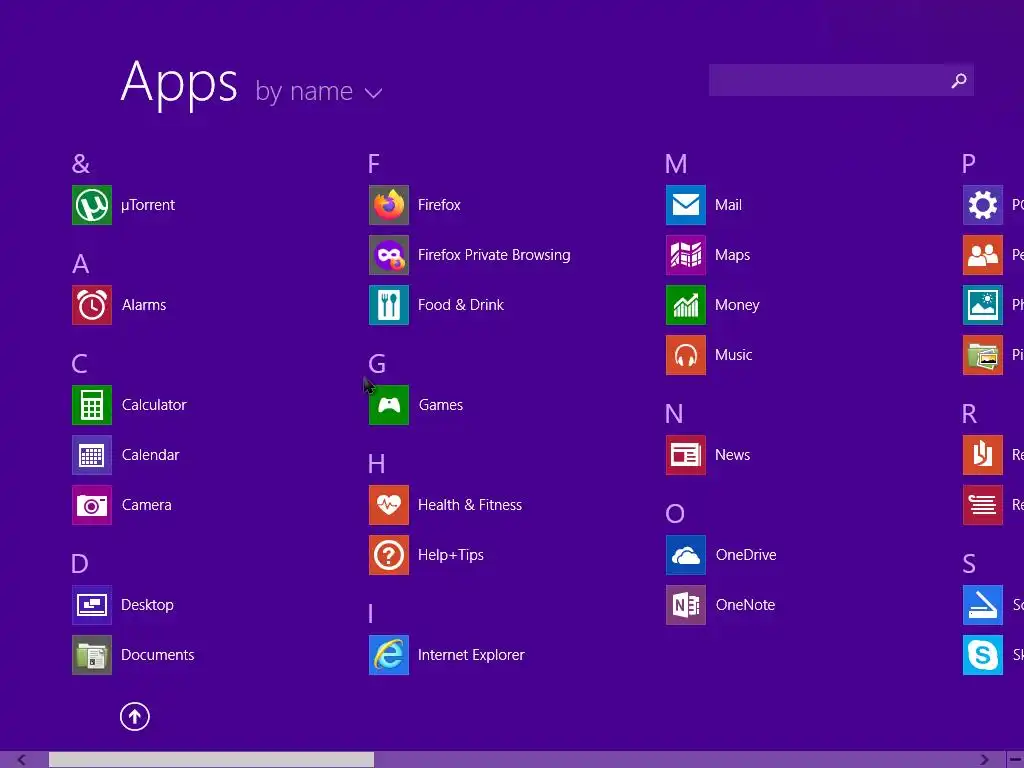The height and width of the screenshot is (768, 1024).
Task: Click the 'M' letter group header
Action: click(676, 164)
